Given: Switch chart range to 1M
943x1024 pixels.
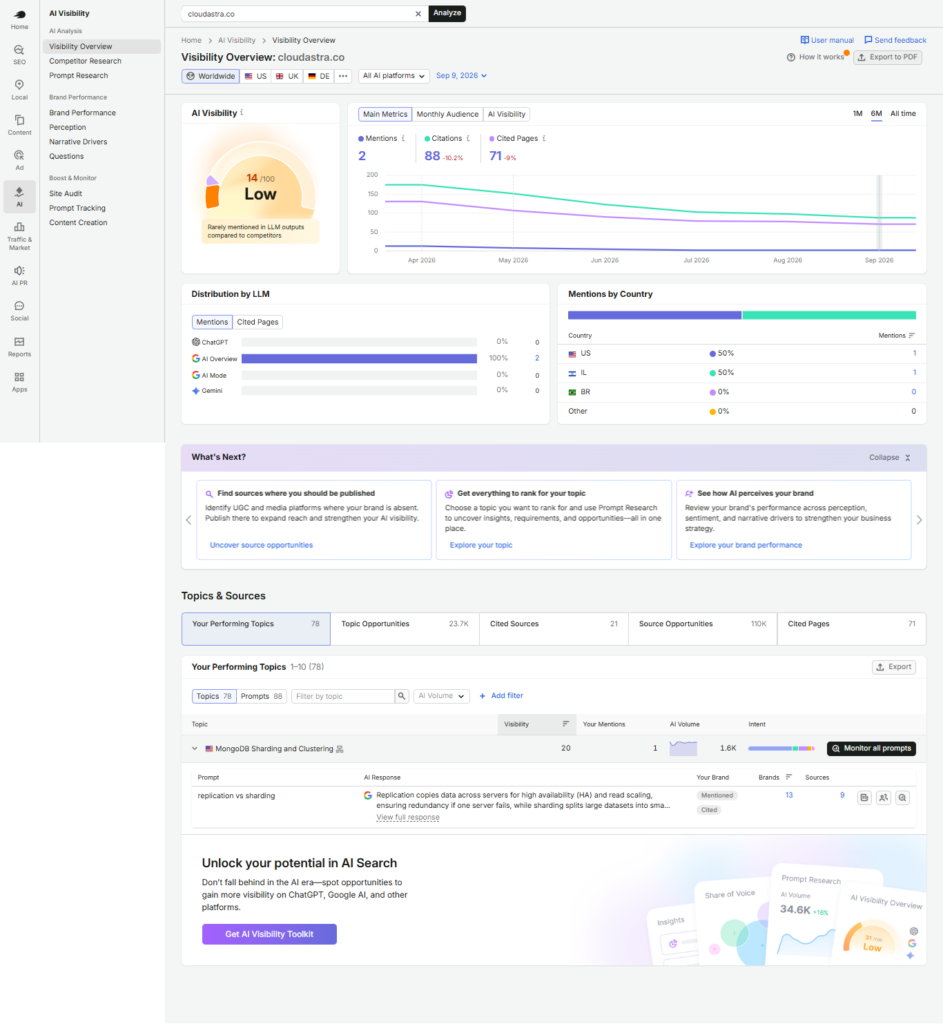Looking at the screenshot, I should 857,114.
